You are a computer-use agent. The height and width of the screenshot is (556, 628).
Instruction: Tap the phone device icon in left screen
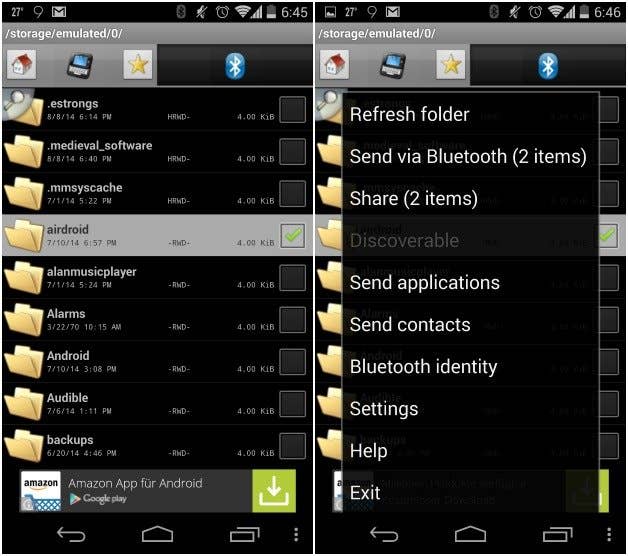point(79,65)
